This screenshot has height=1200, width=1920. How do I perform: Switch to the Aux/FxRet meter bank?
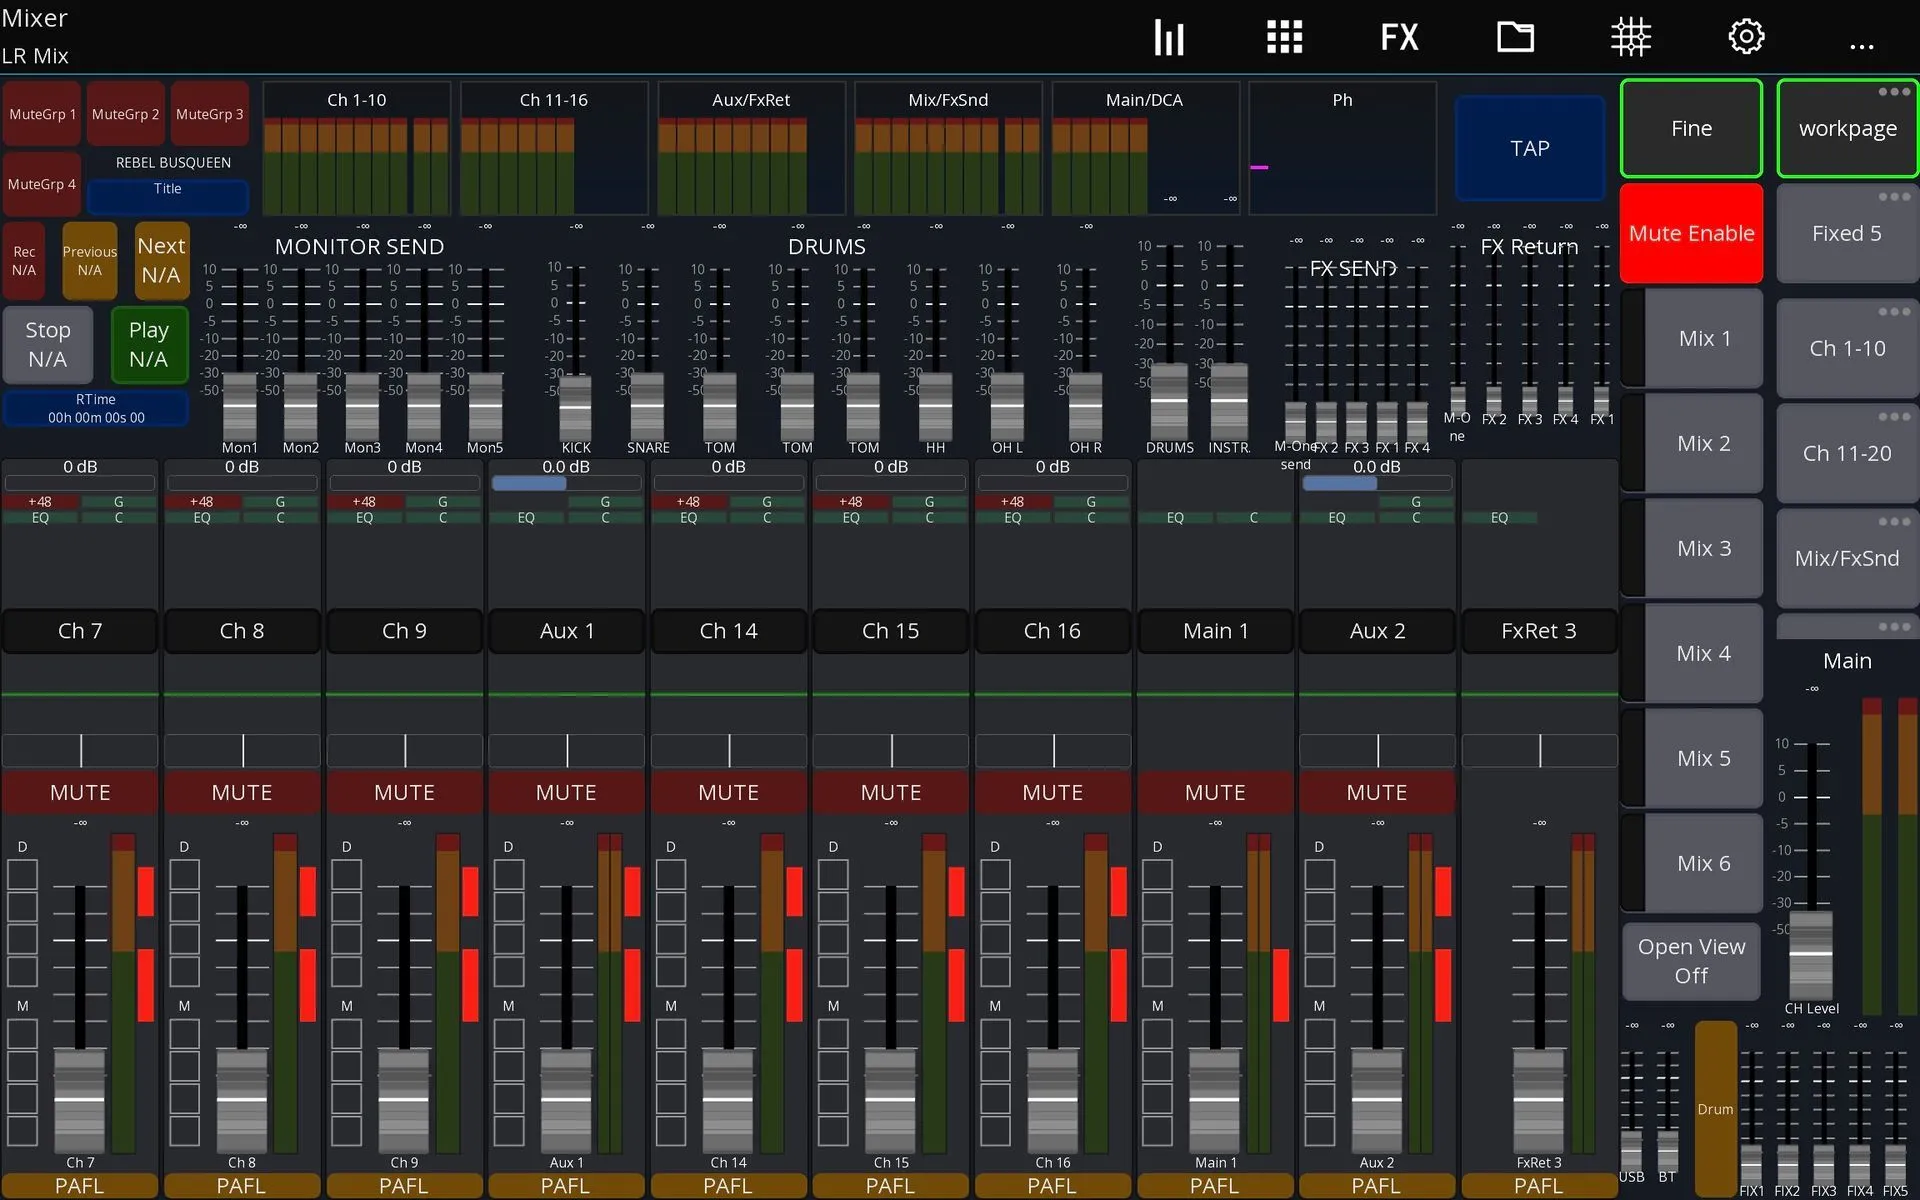pyautogui.click(x=751, y=148)
